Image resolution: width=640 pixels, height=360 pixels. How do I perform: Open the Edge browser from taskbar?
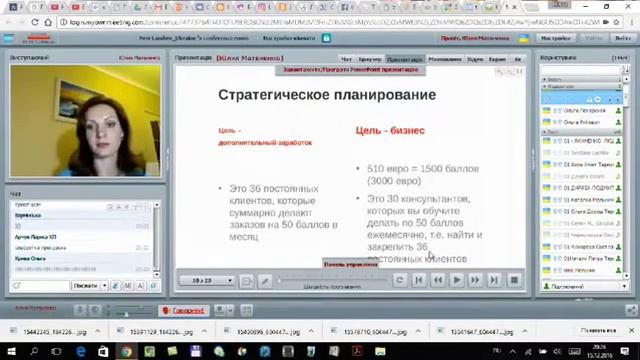click(81, 351)
